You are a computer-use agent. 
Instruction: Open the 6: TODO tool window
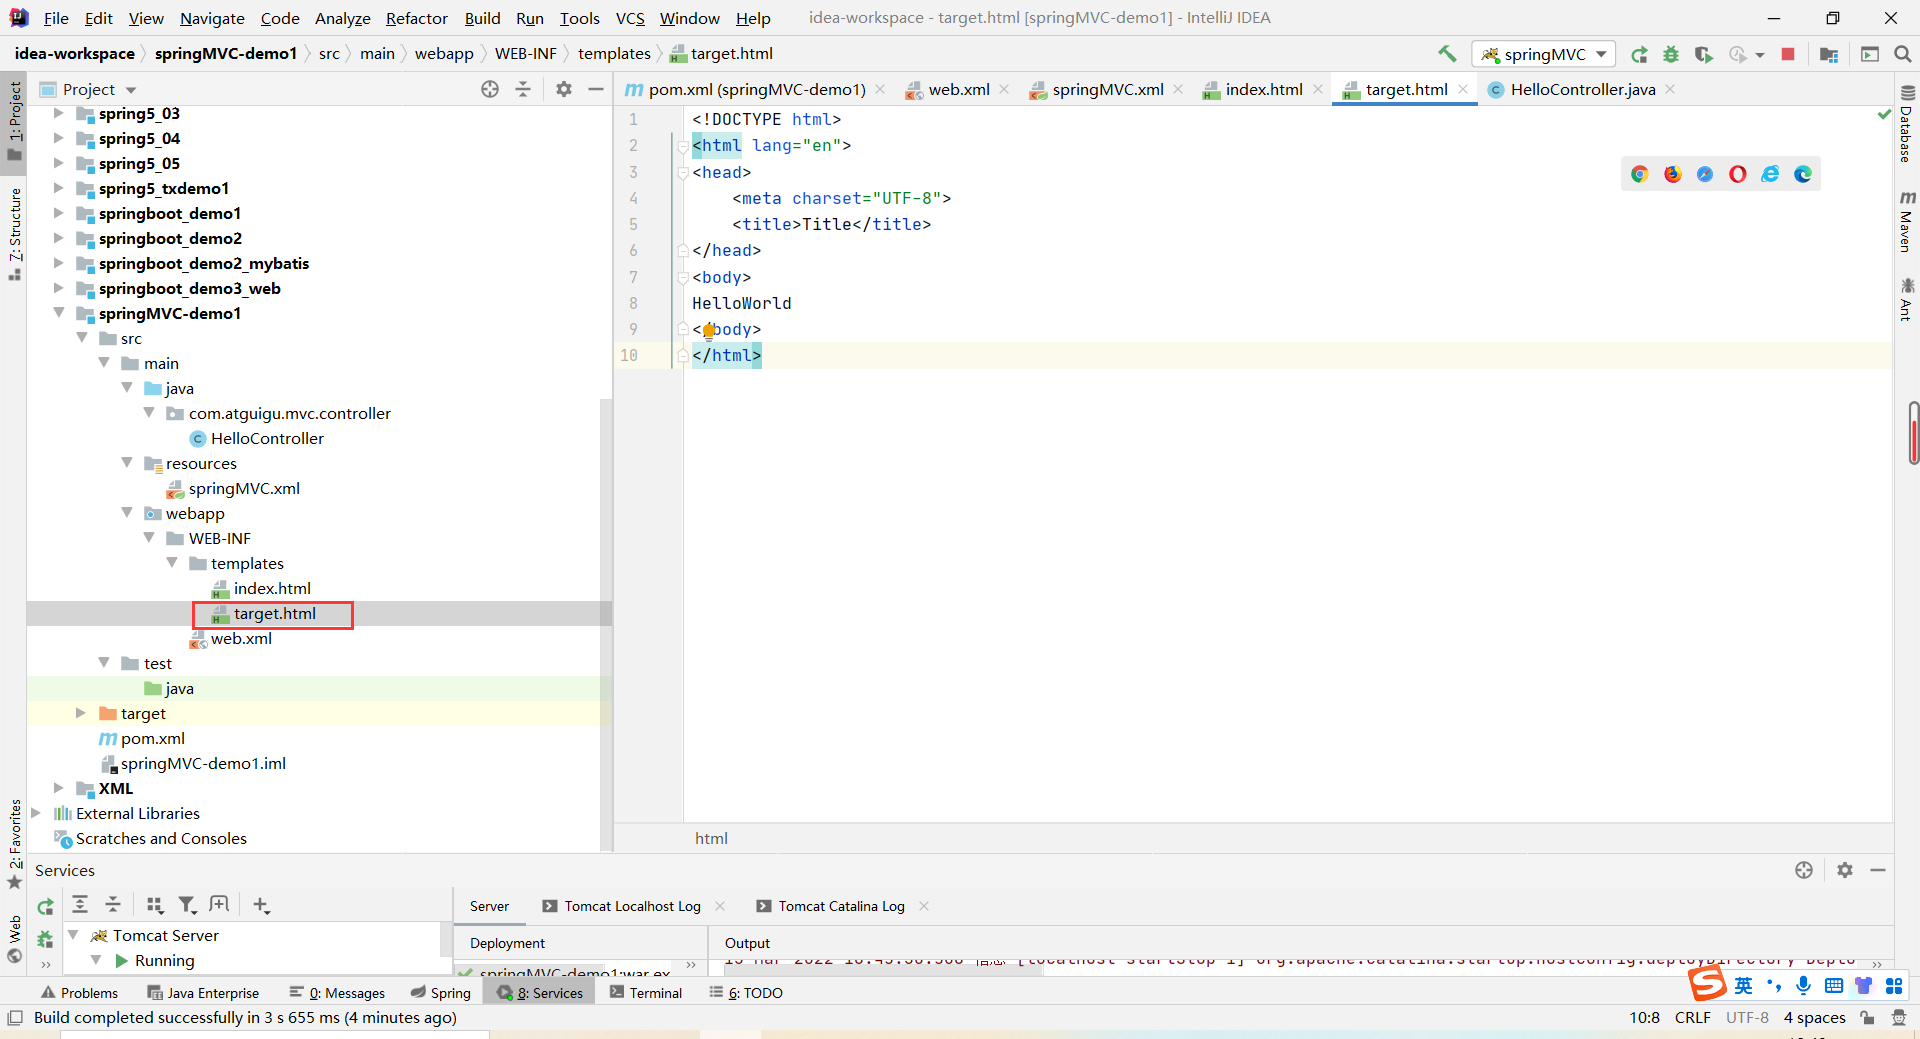point(746,992)
